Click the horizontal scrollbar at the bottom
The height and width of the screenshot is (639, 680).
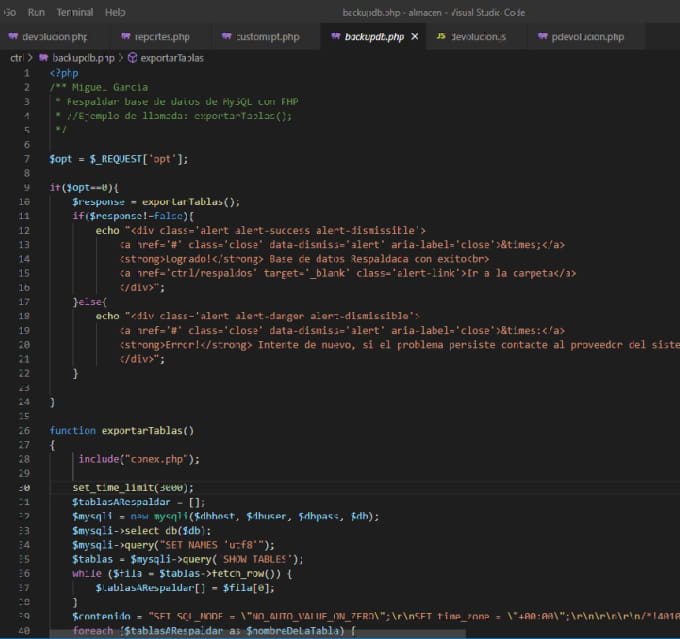(x=258, y=634)
